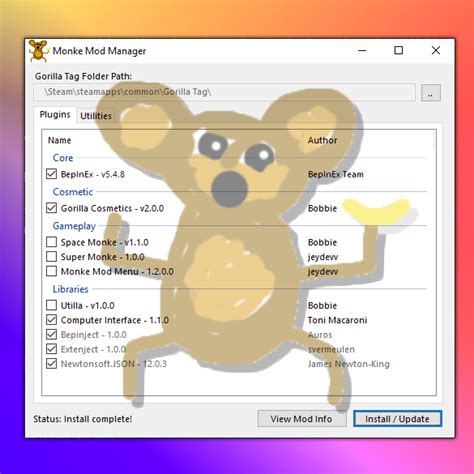The image size is (474, 474).
Task: Uncheck the BepInEx - v5.4.8 checkbox
Action: [x=51, y=174]
